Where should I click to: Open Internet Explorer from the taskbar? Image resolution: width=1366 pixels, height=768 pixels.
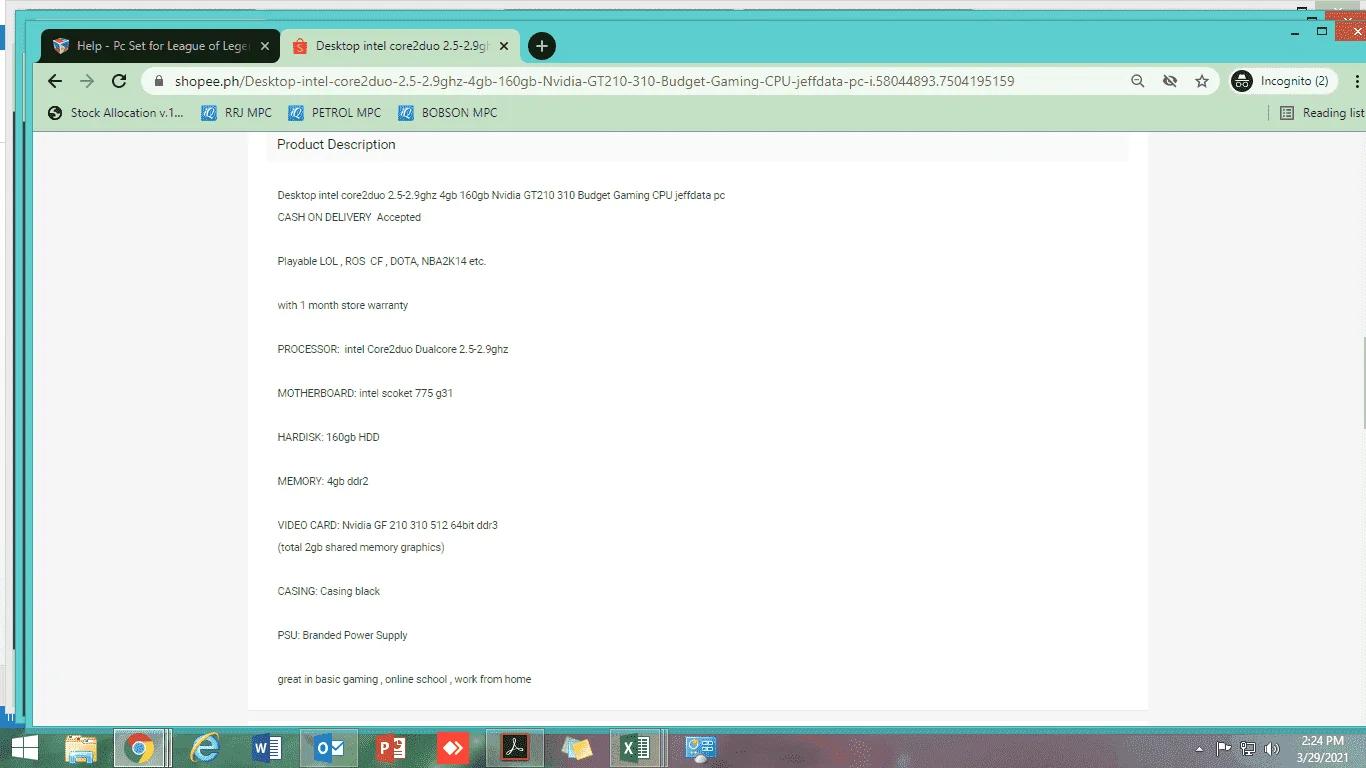205,748
